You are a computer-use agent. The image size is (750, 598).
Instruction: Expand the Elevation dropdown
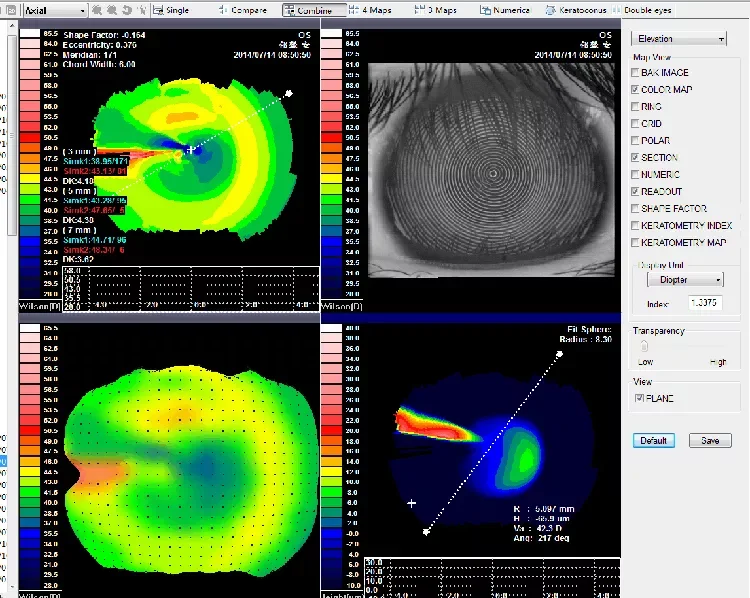tap(677, 38)
